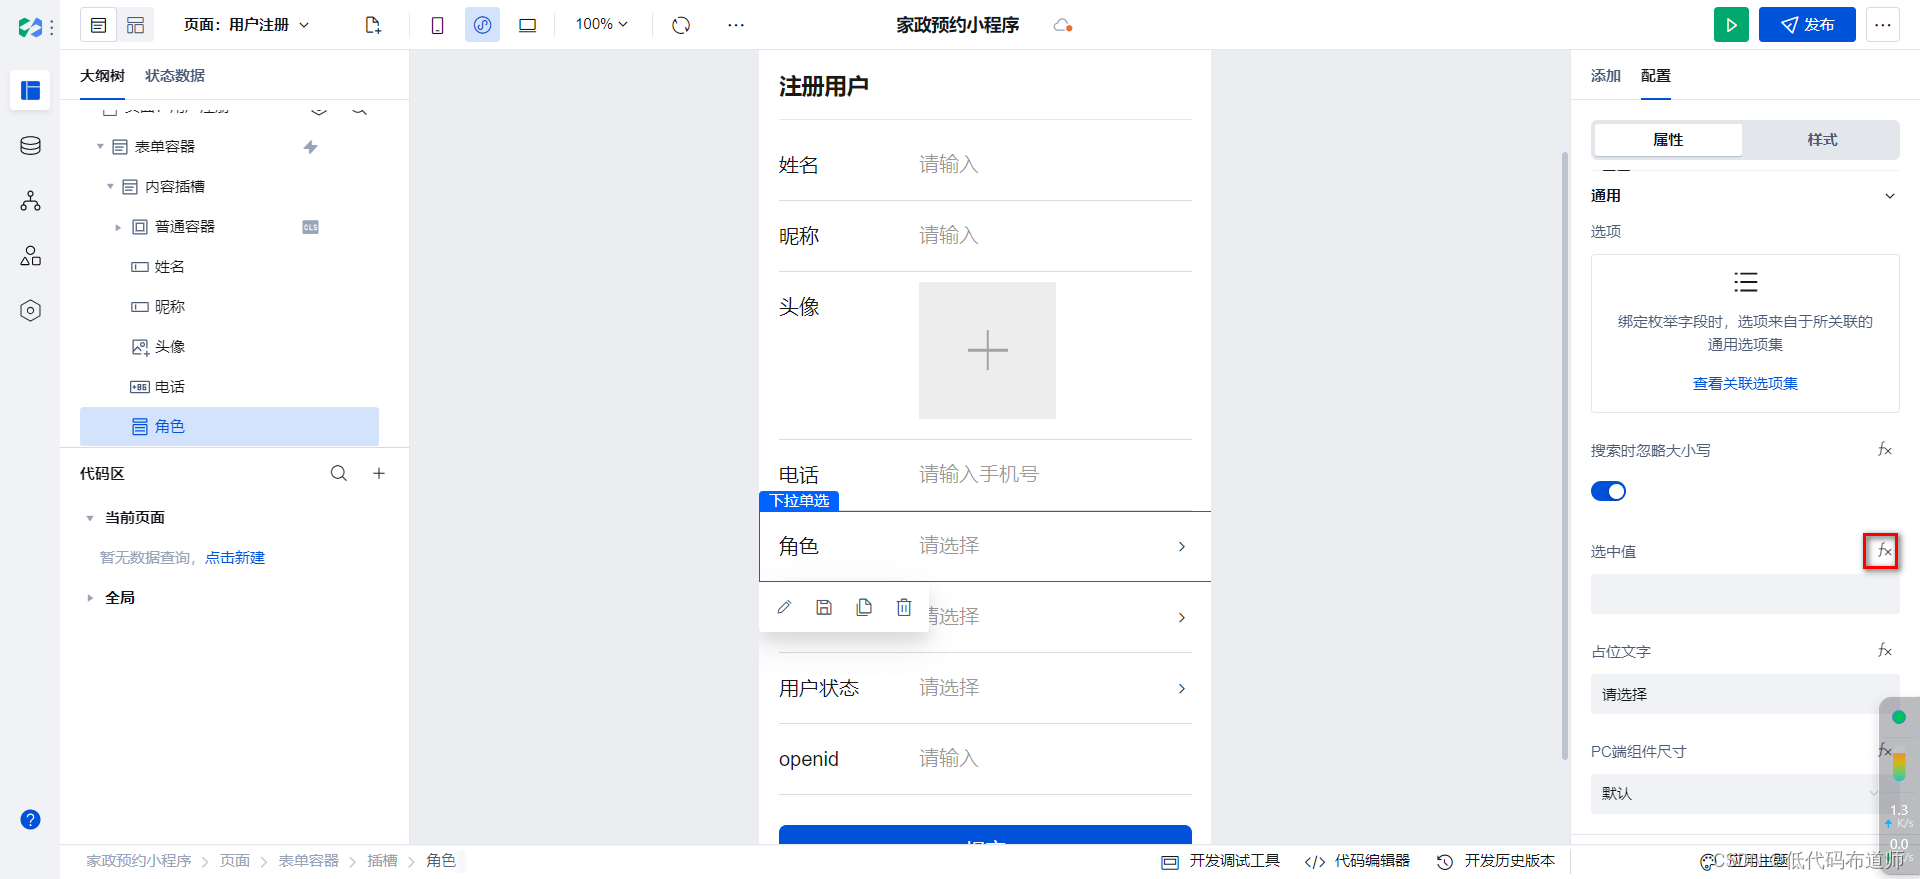Open the 角色 select dropdown on canvas
Screen dimensions: 1920x879
click(x=1055, y=546)
